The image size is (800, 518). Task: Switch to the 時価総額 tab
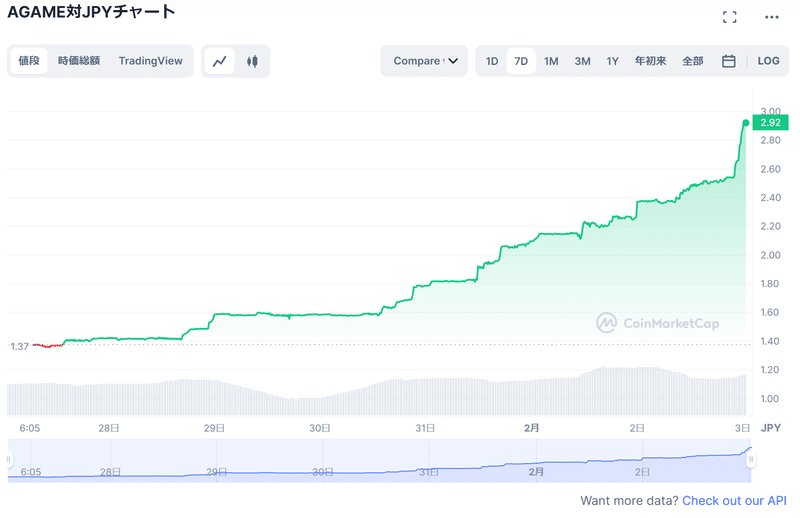point(79,61)
